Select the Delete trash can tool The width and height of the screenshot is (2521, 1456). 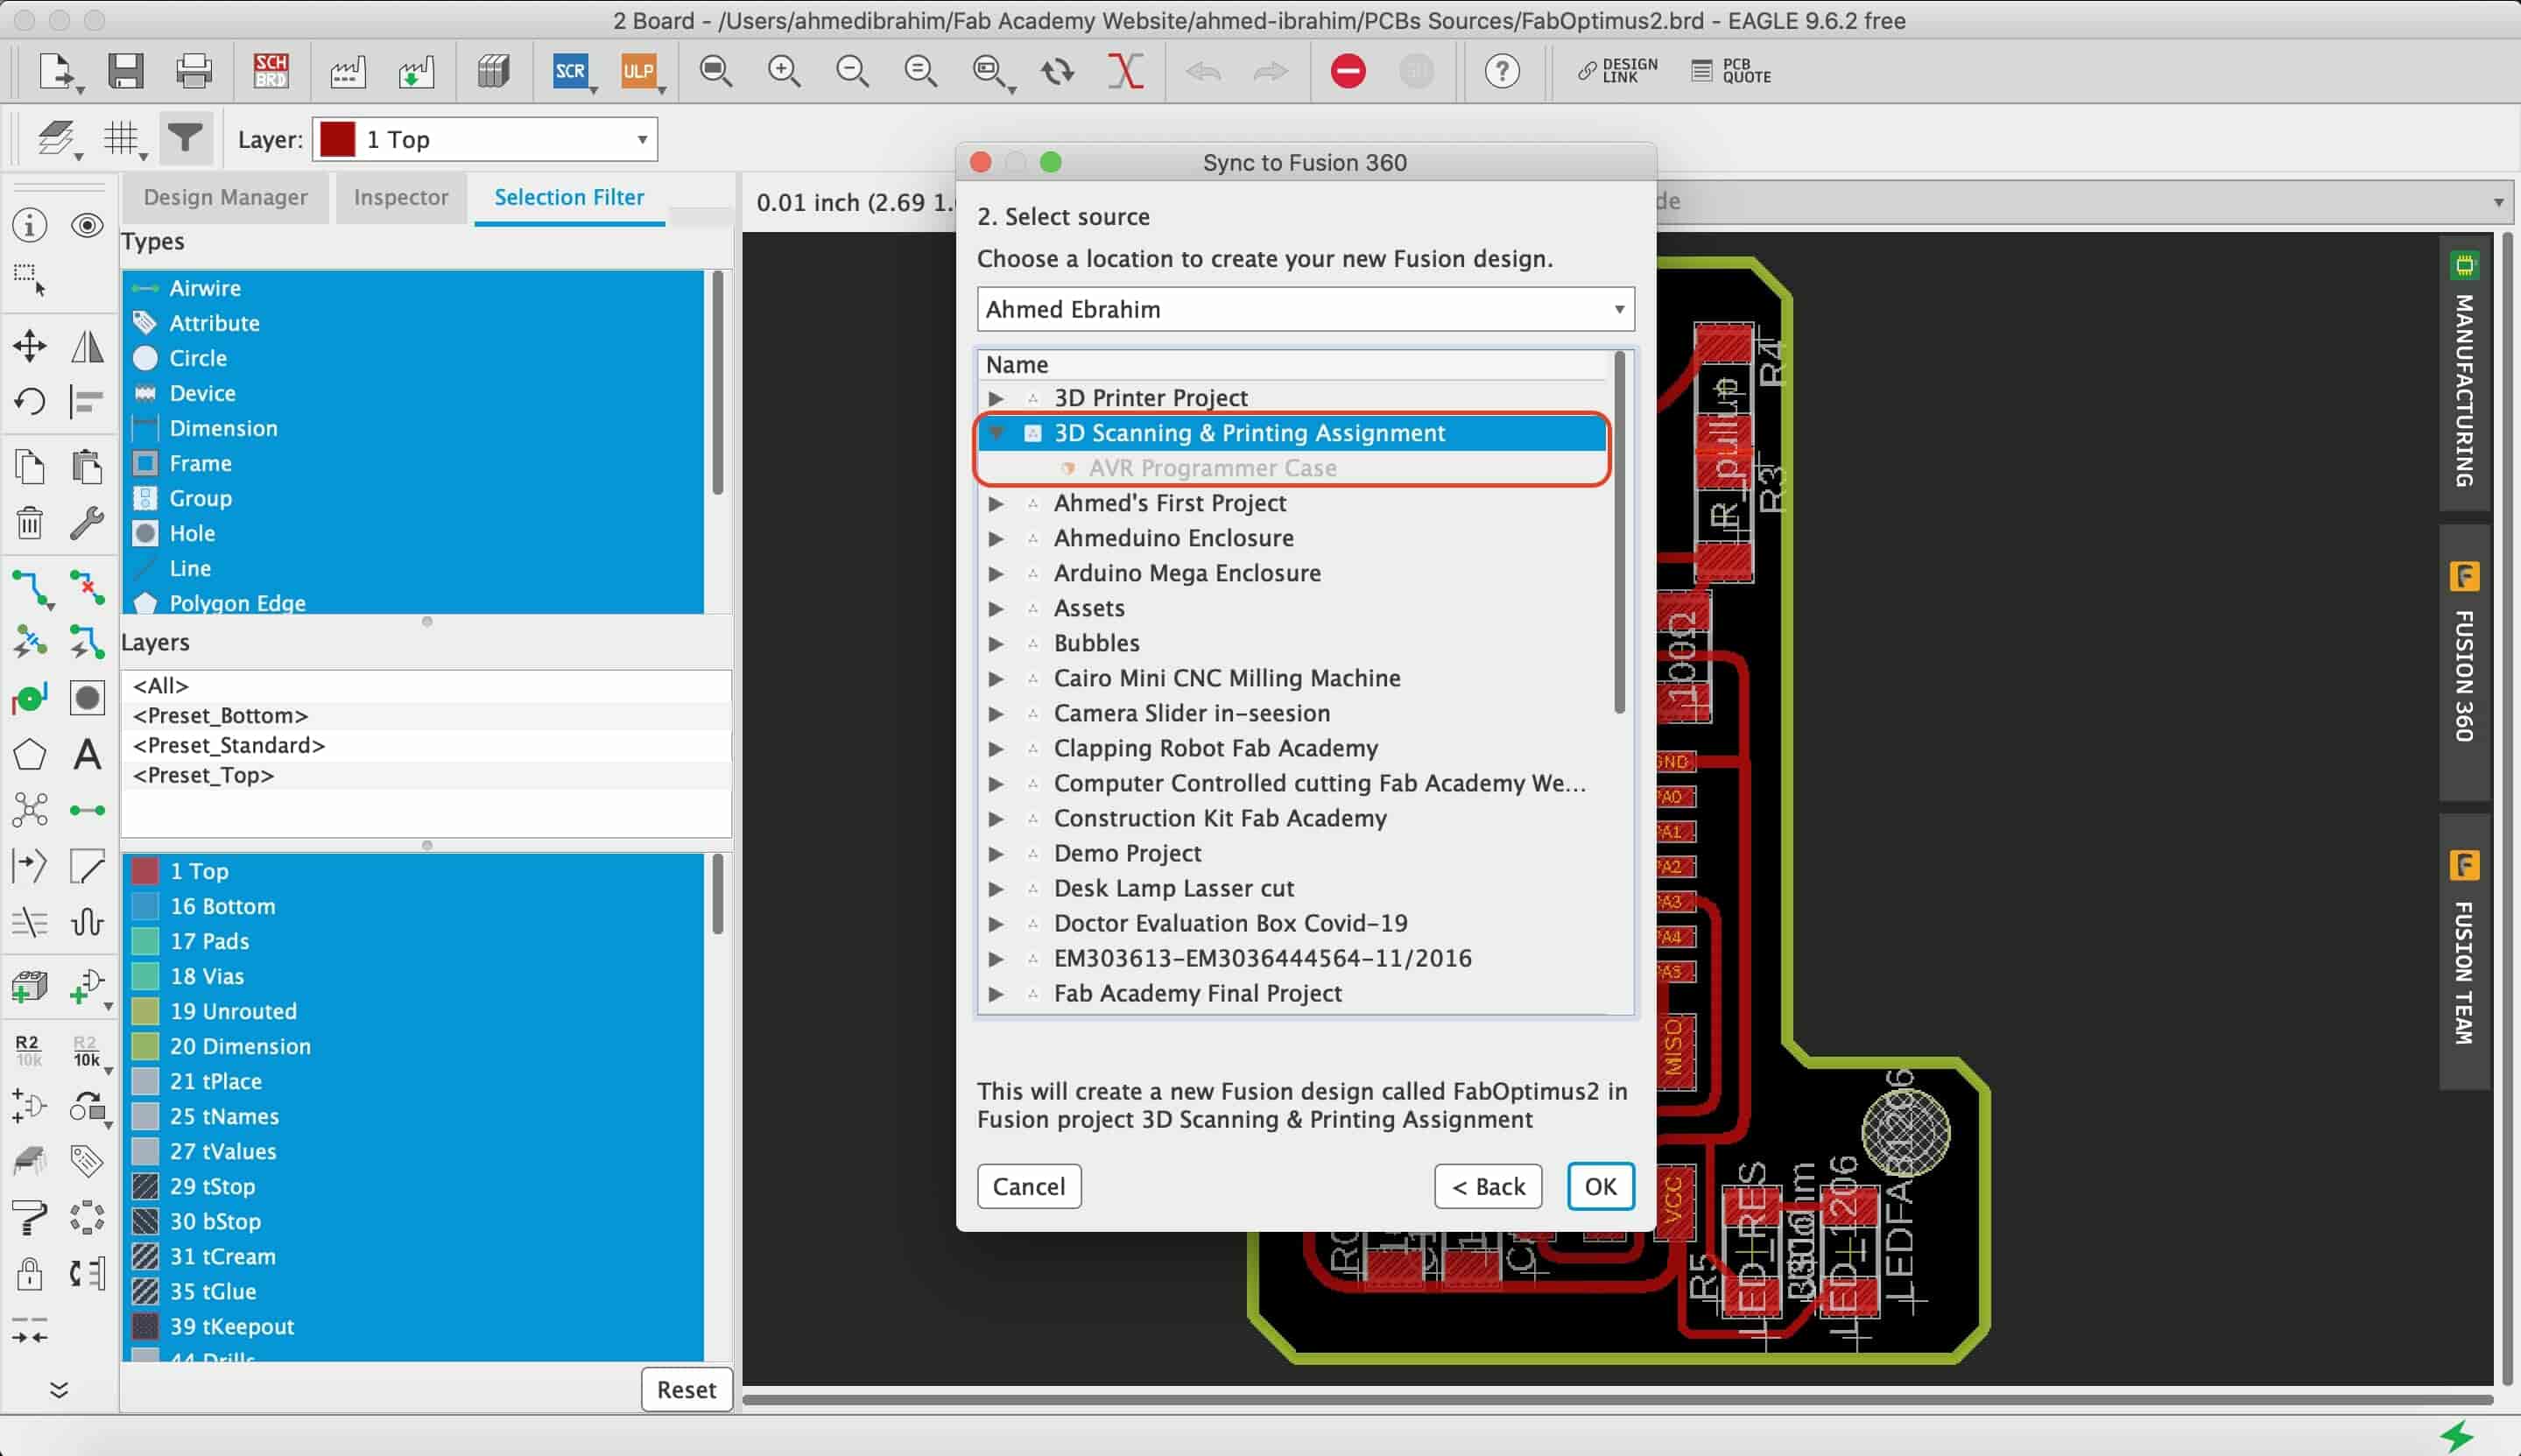click(x=30, y=522)
